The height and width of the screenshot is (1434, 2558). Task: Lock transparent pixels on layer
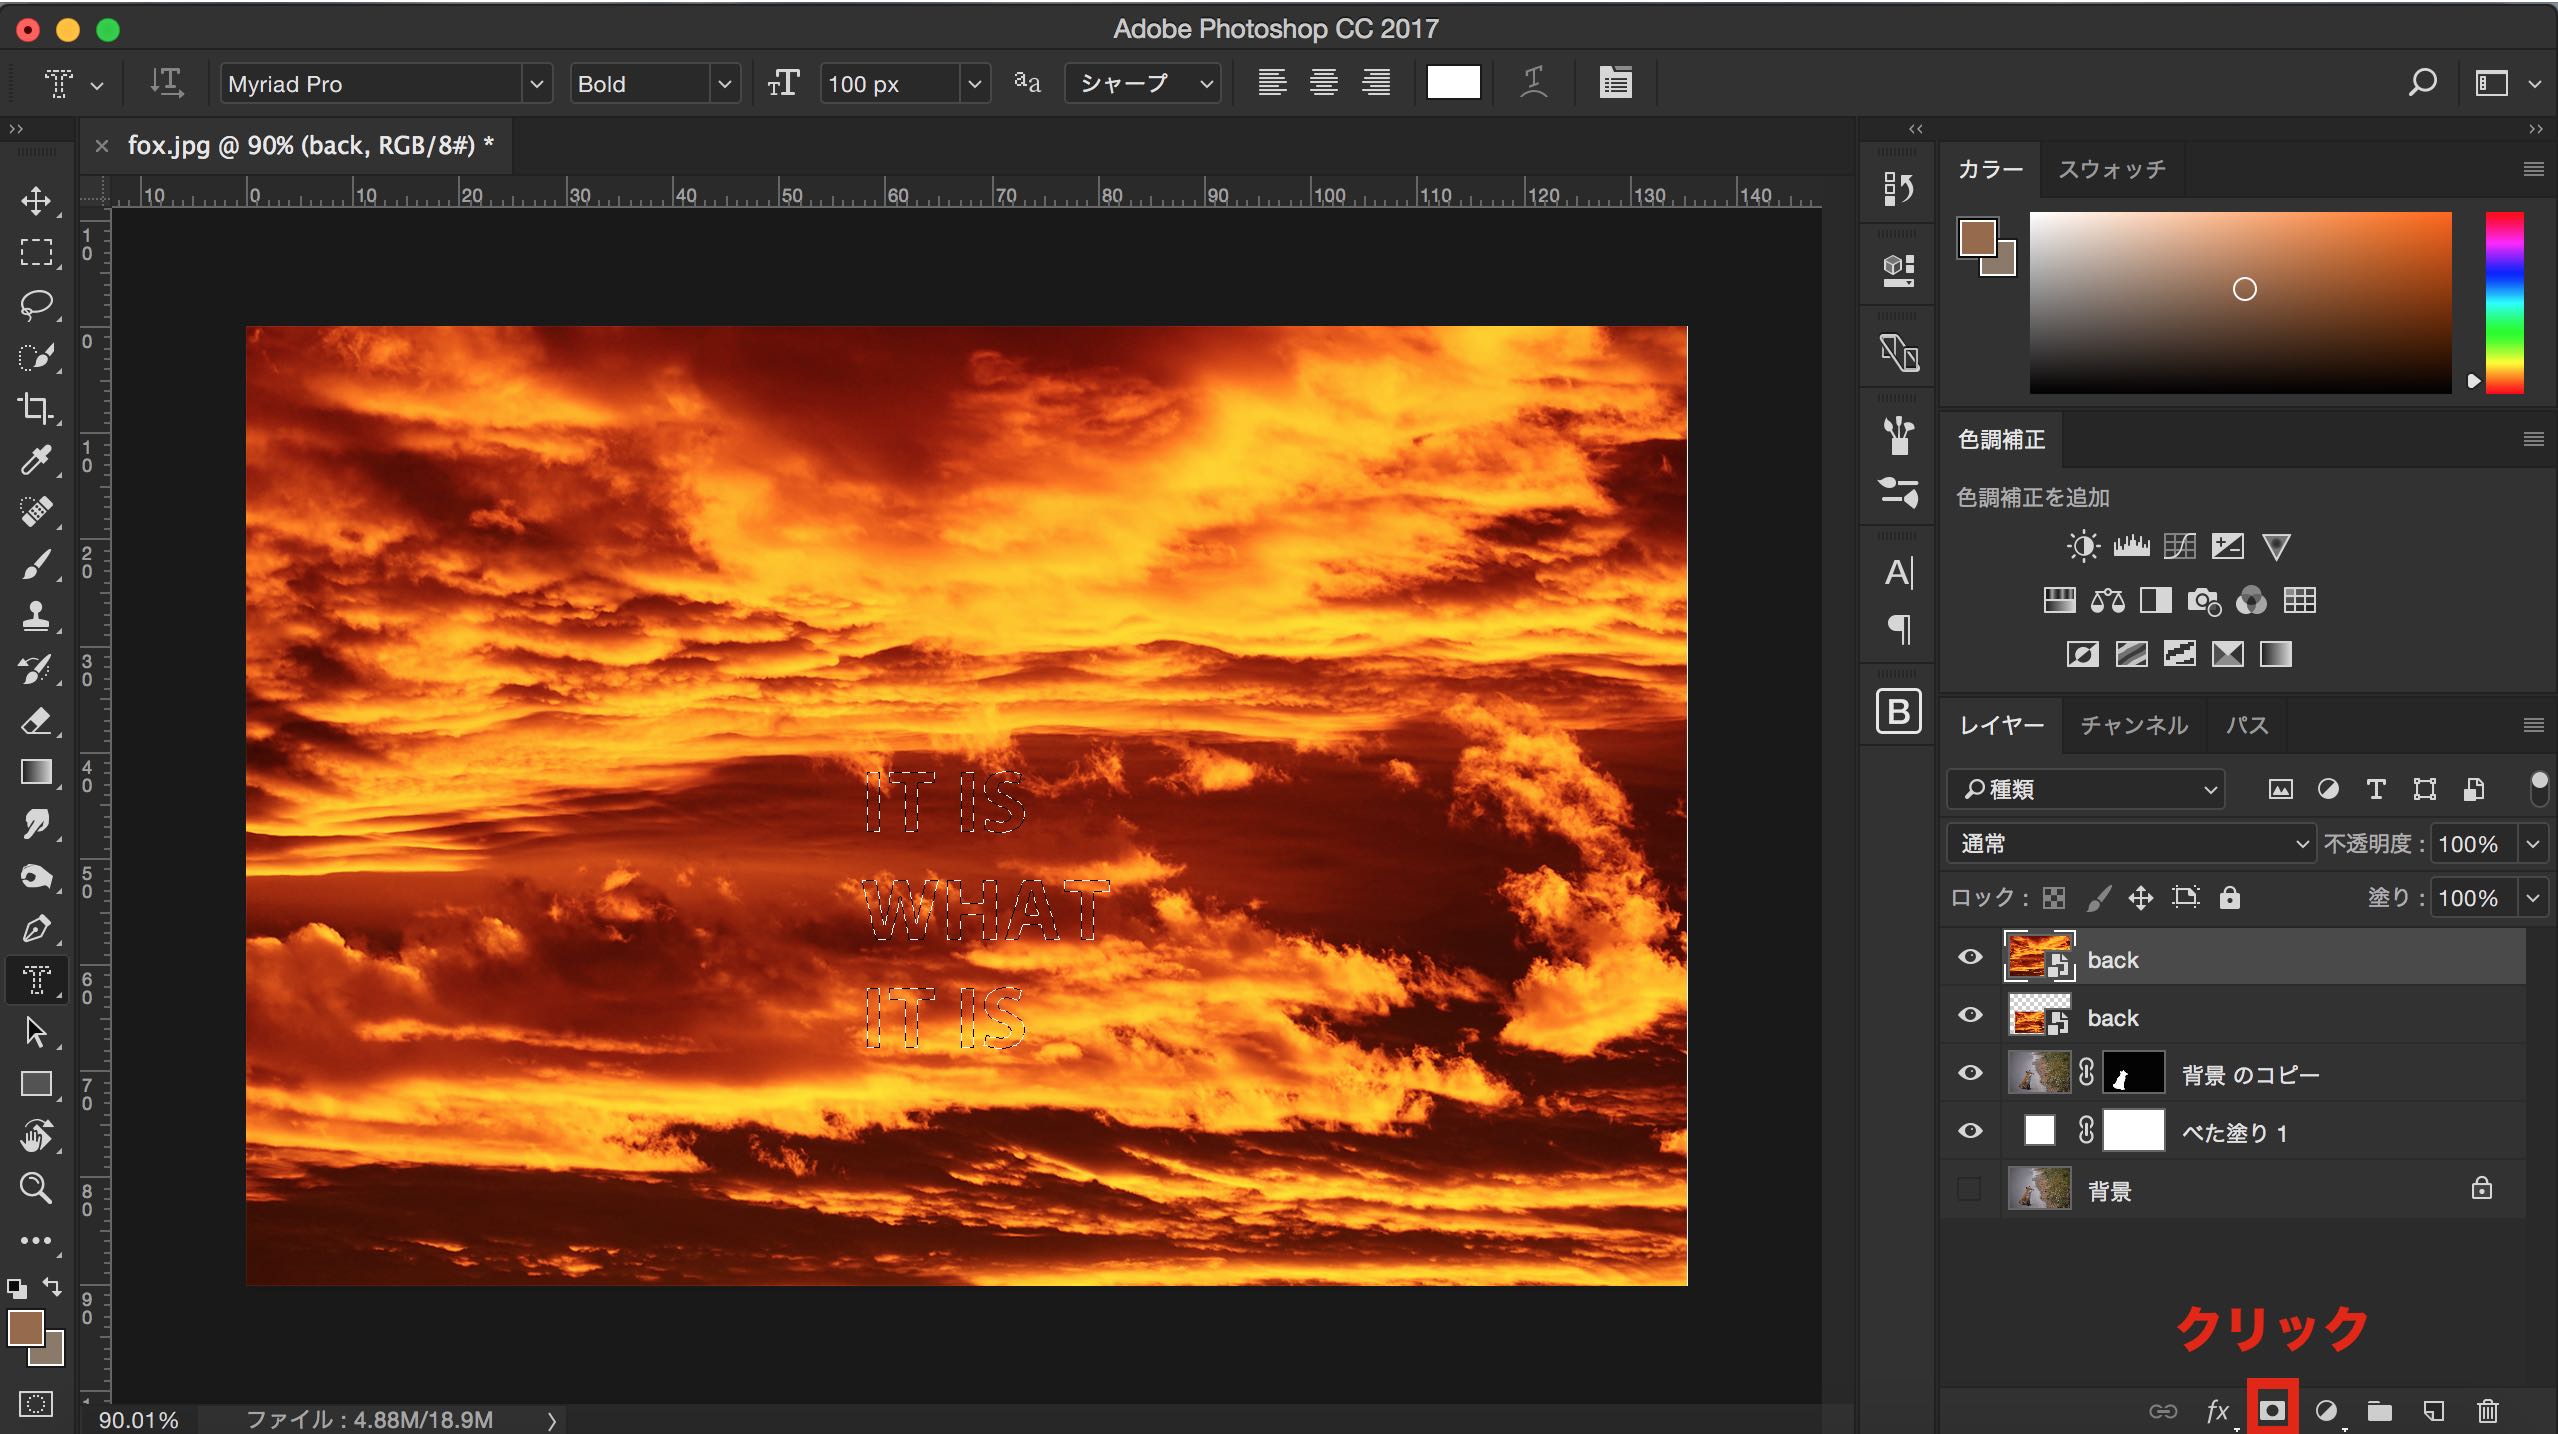2053,898
